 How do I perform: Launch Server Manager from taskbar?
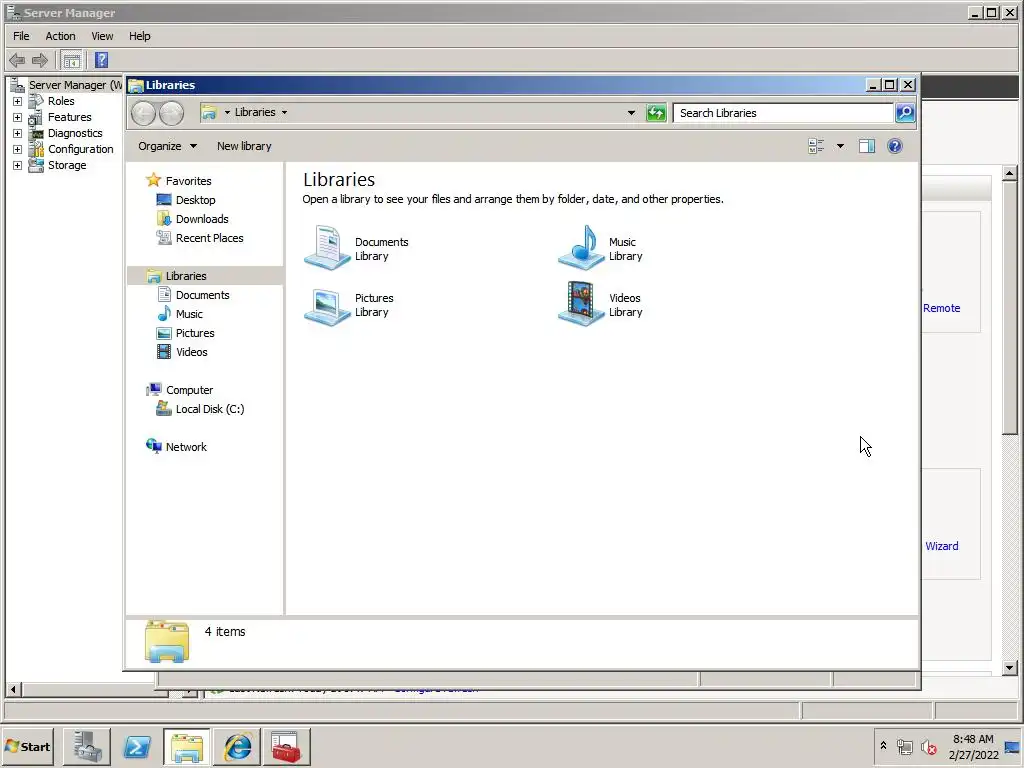pos(87,746)
